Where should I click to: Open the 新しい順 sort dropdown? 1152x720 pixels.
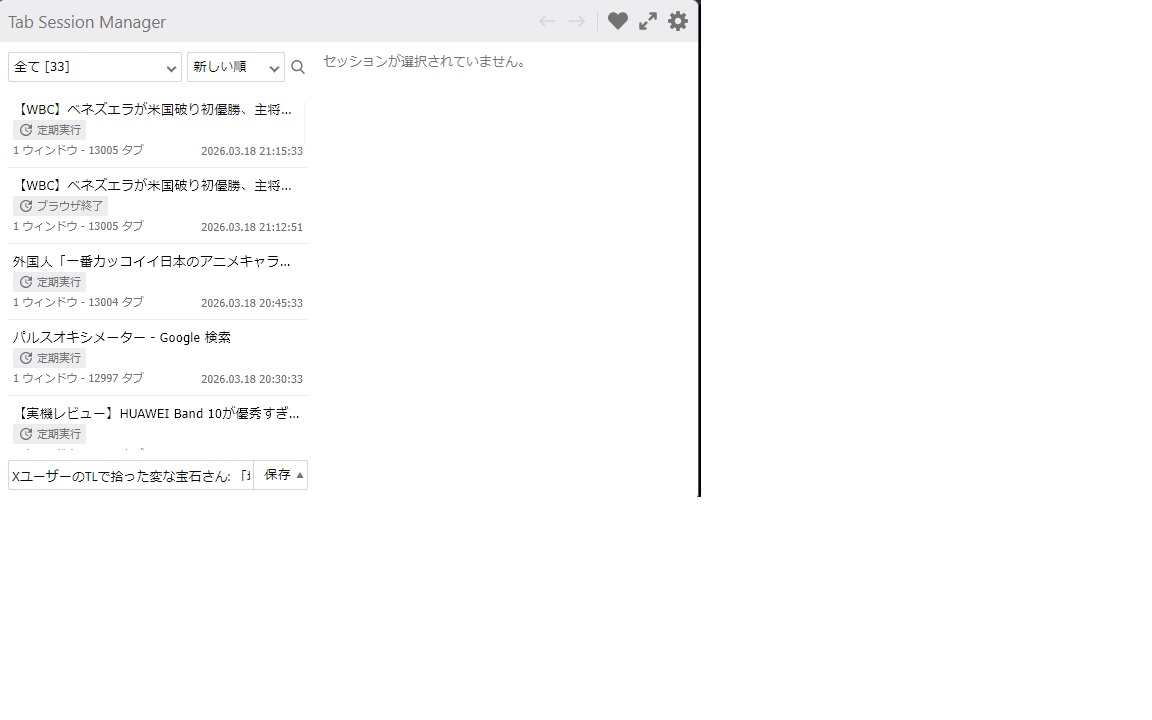(235, 67)
